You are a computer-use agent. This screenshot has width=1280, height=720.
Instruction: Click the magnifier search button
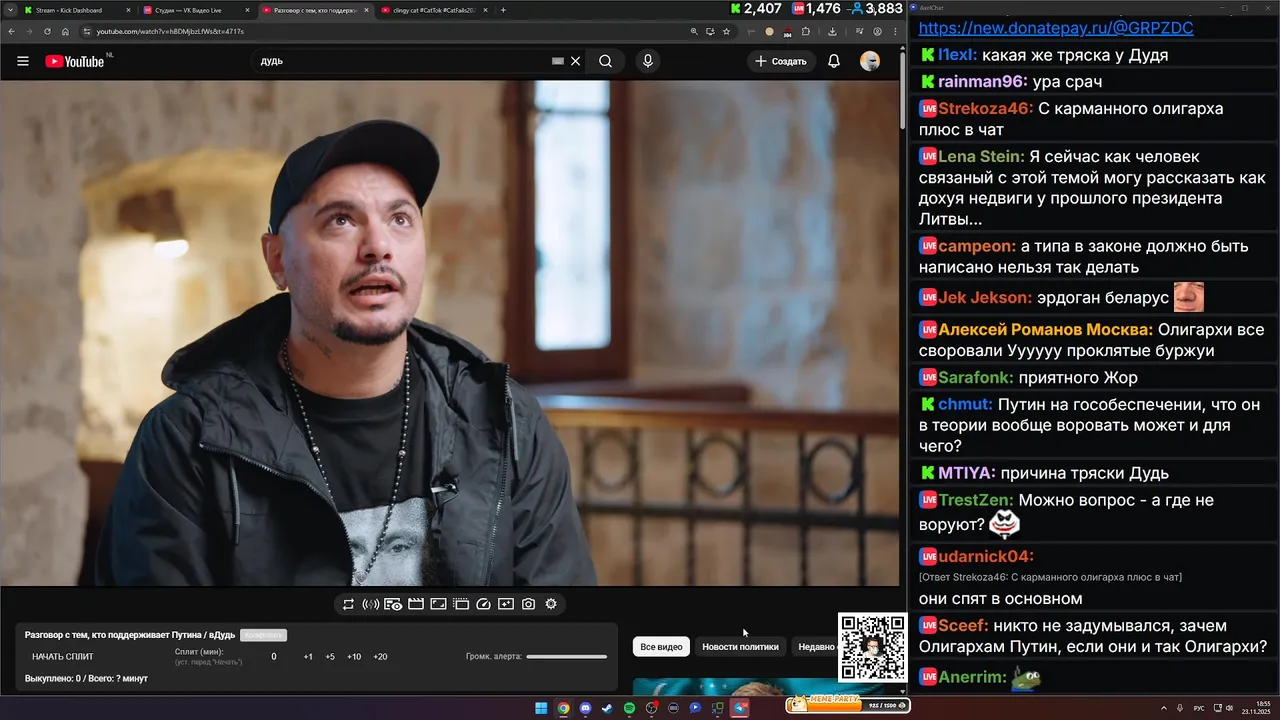605,61
